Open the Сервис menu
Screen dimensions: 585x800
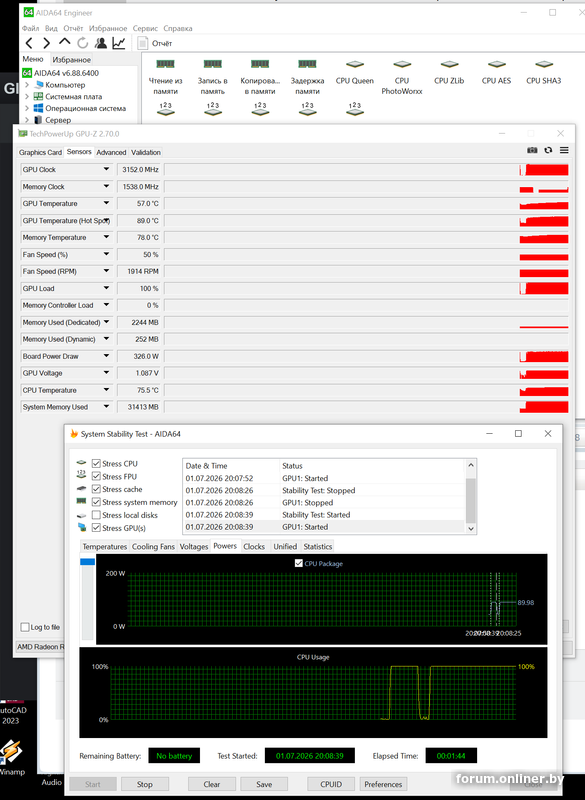click(x=145, y=28)
